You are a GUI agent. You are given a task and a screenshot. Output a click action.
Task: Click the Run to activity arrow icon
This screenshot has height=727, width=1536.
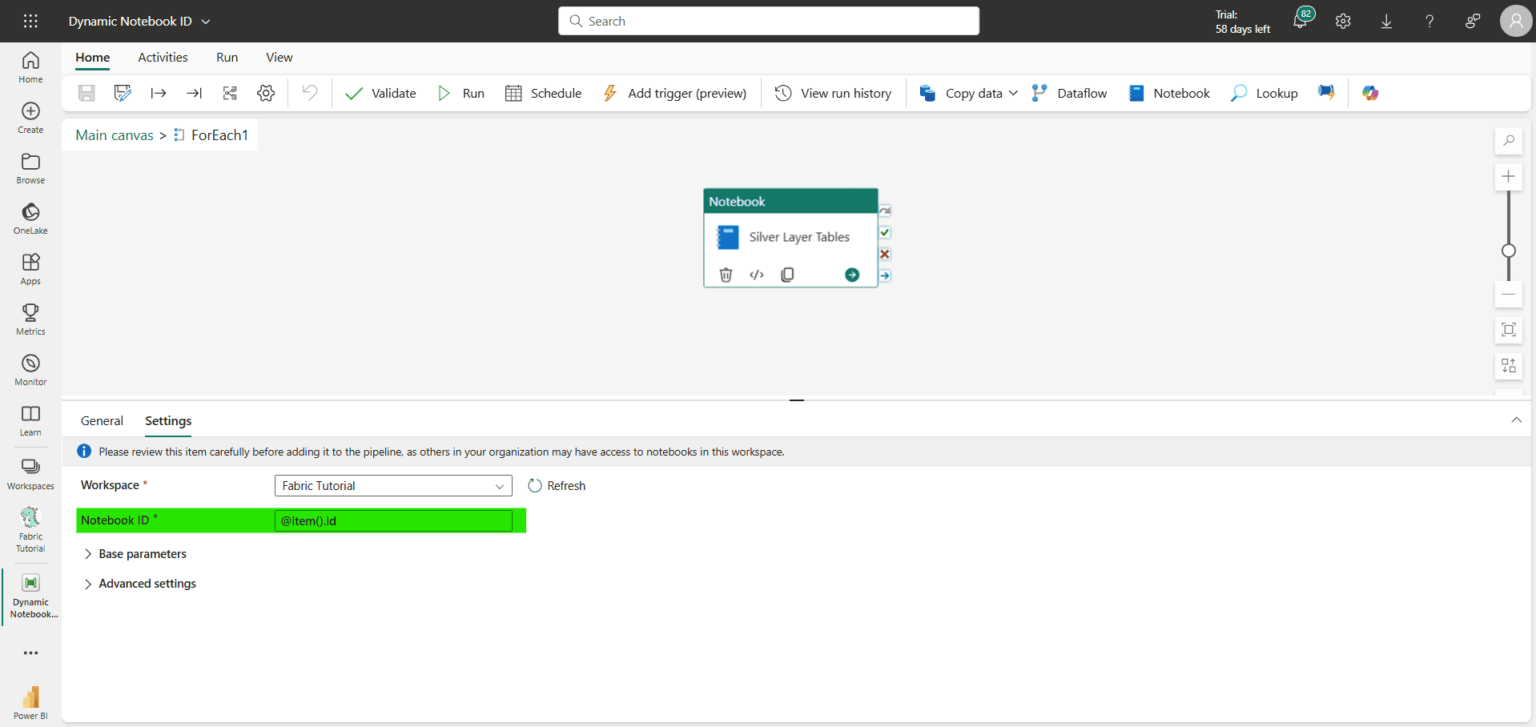(x=158, y=93)
